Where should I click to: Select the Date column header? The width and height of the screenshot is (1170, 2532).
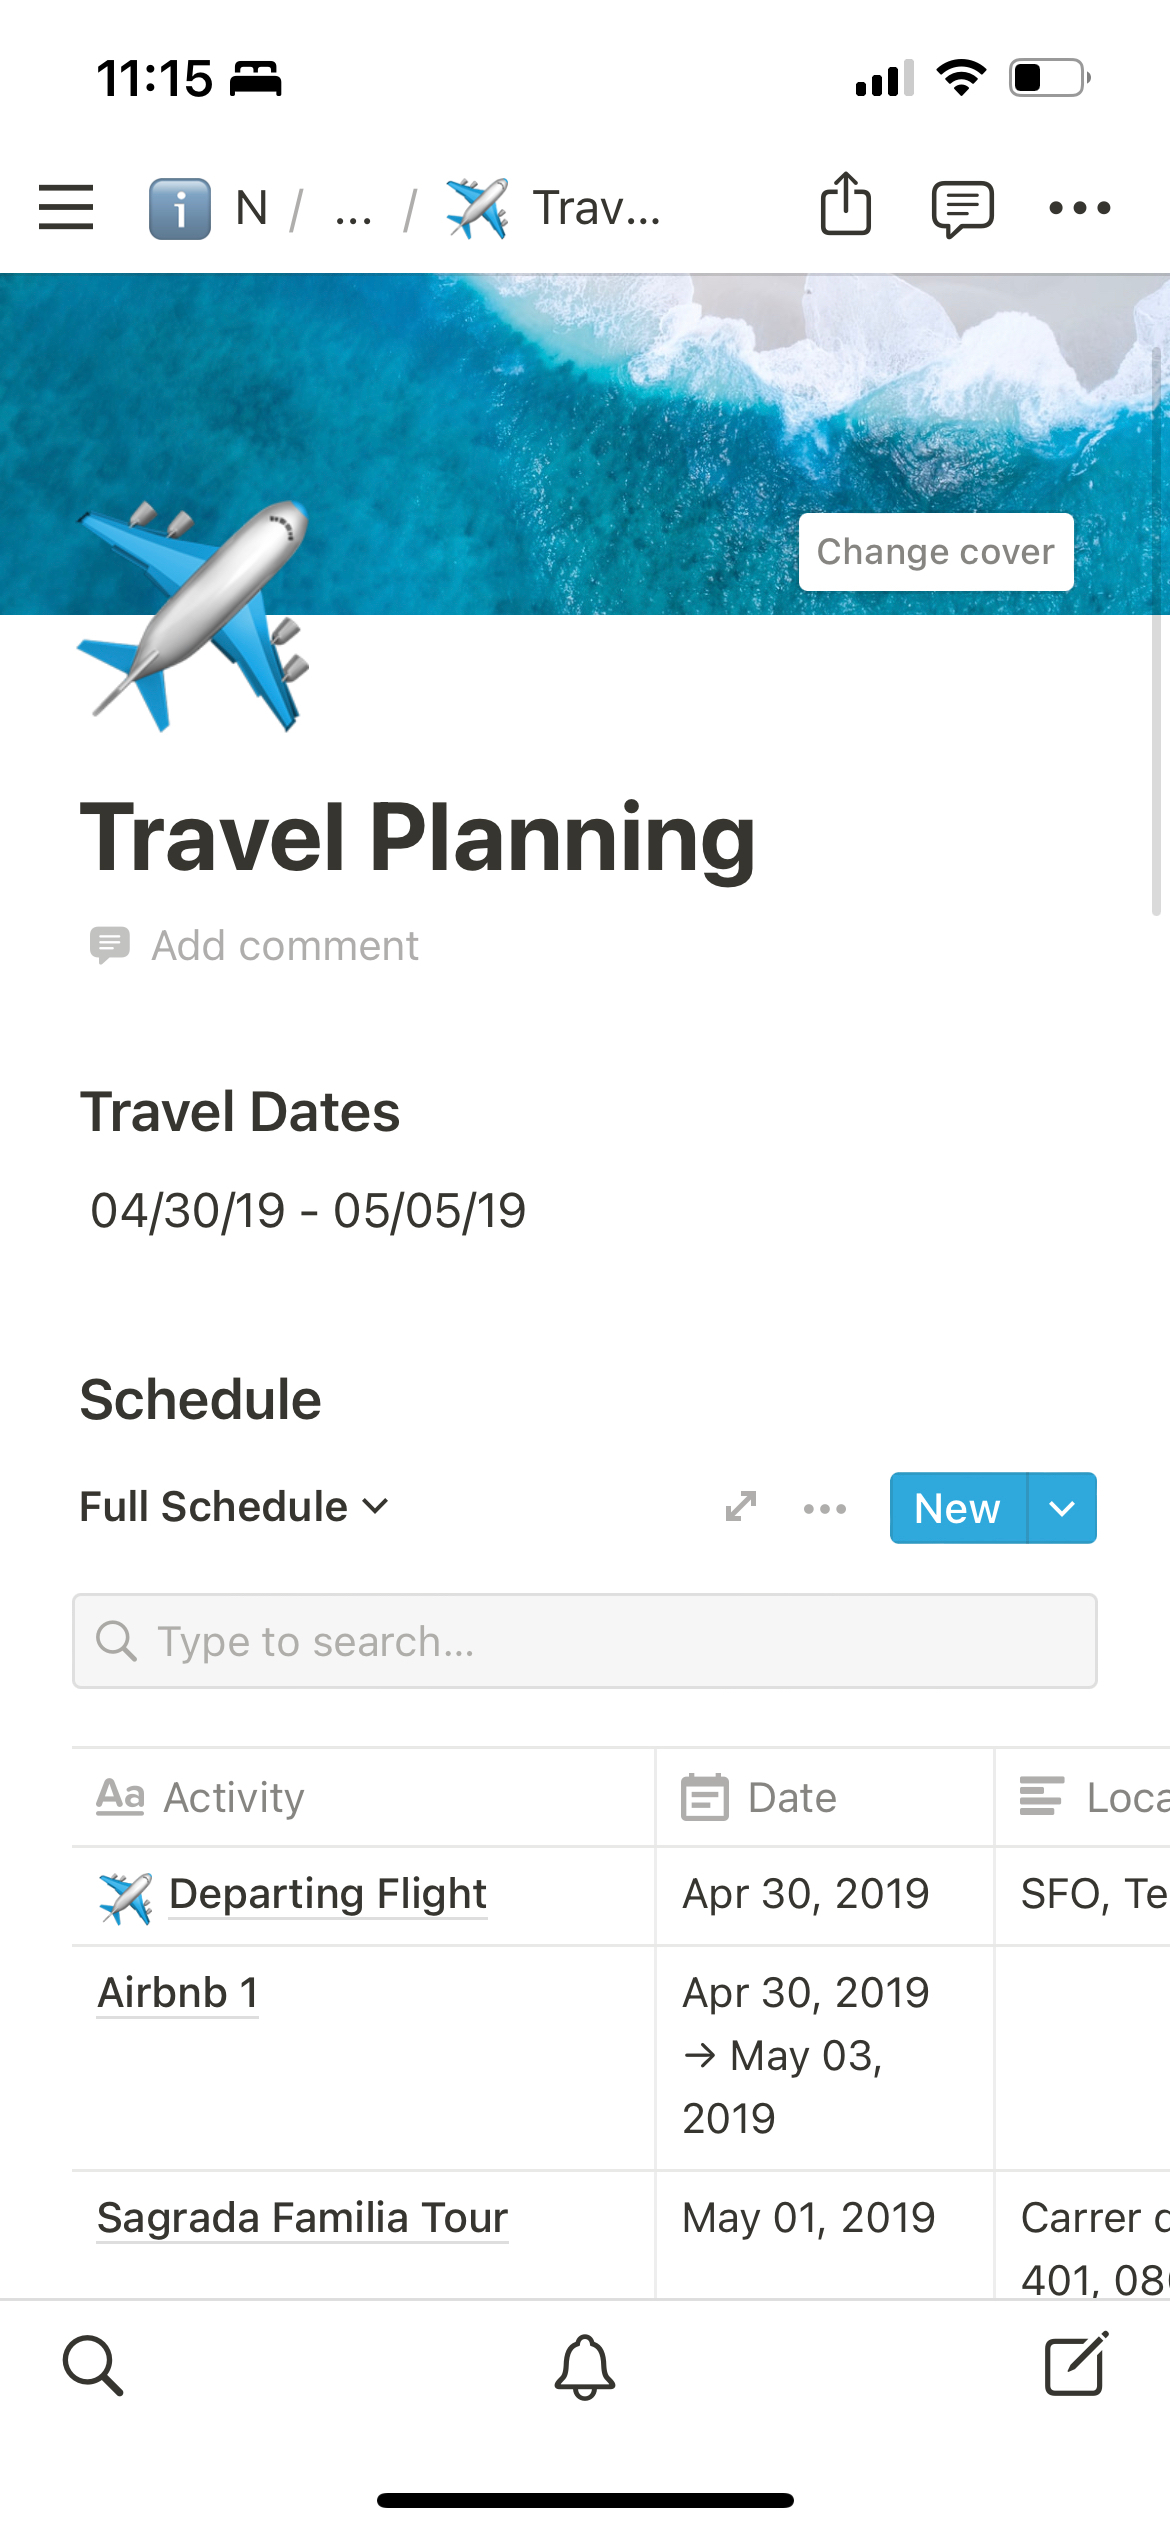point(791,1798)
